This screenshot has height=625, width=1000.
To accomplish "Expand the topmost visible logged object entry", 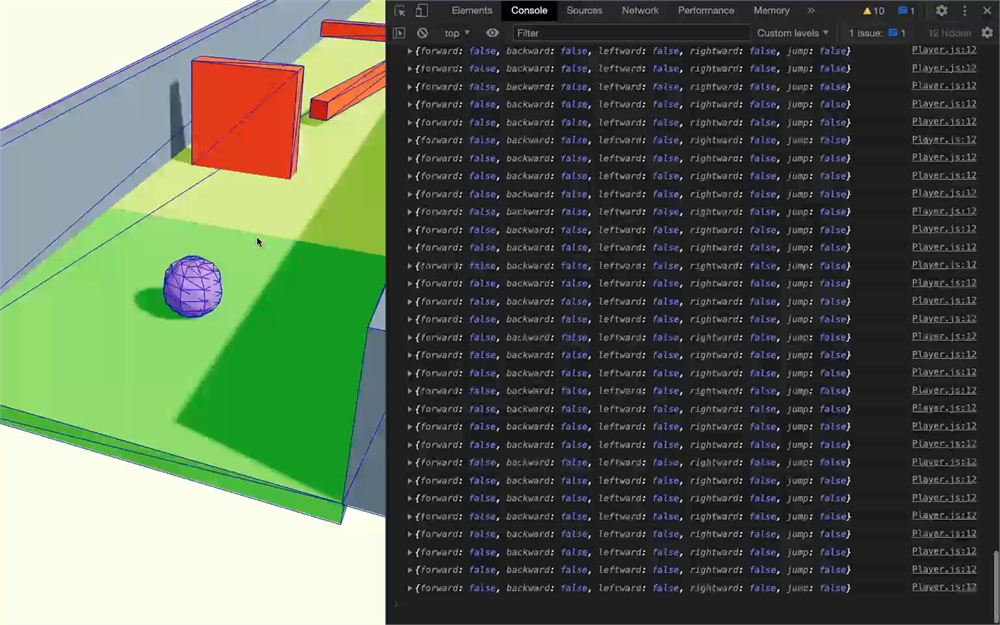I will click(x=410, y=50).
